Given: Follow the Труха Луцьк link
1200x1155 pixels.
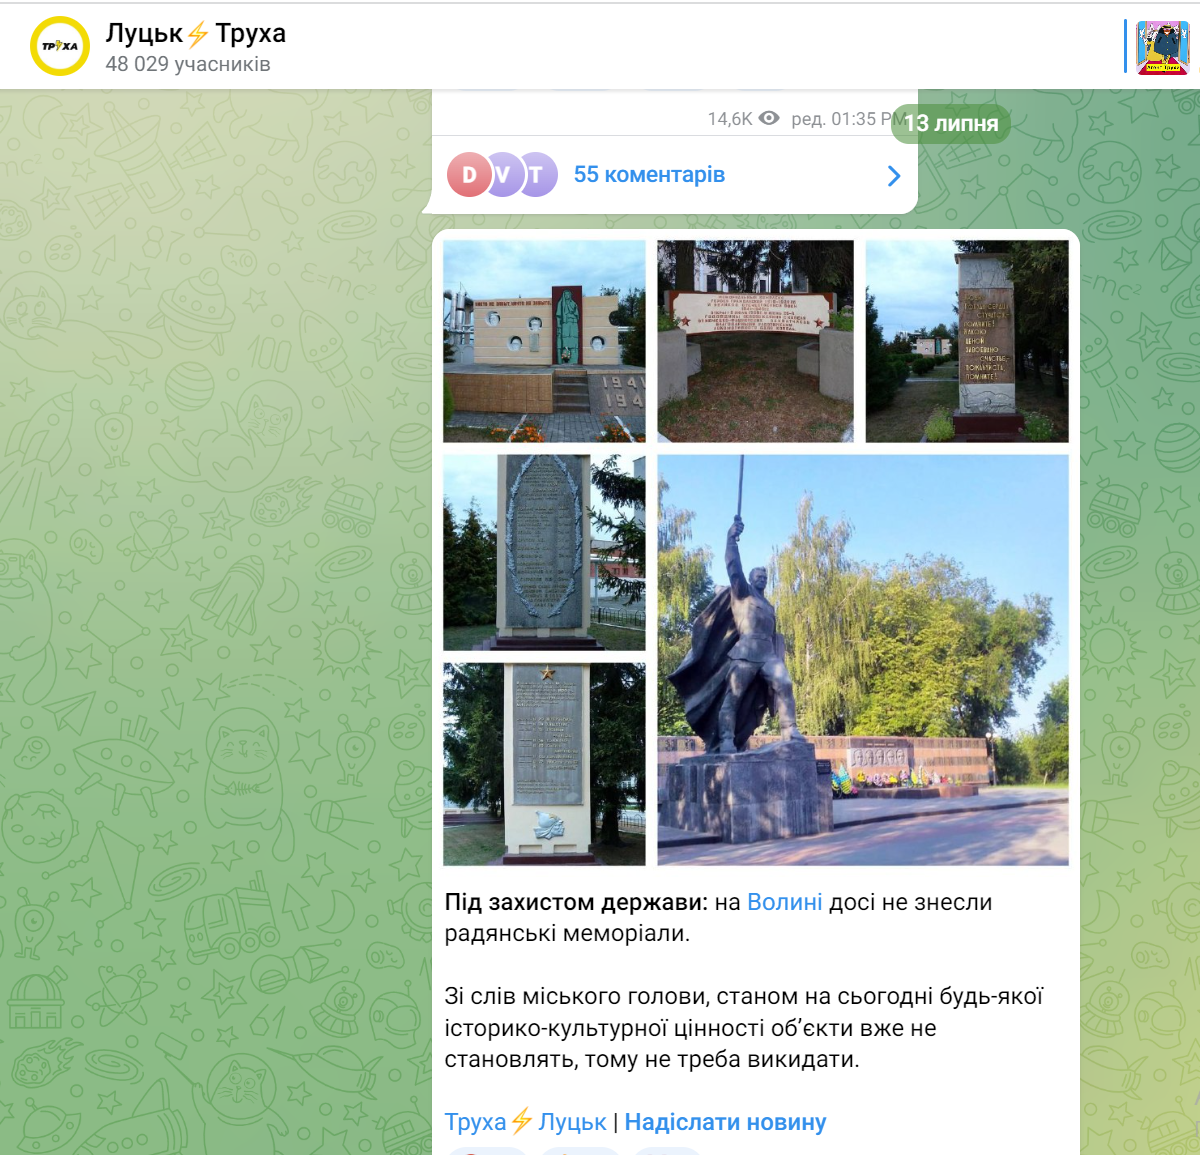Looking at the screenshot, I should click(x=525, y=1122).
